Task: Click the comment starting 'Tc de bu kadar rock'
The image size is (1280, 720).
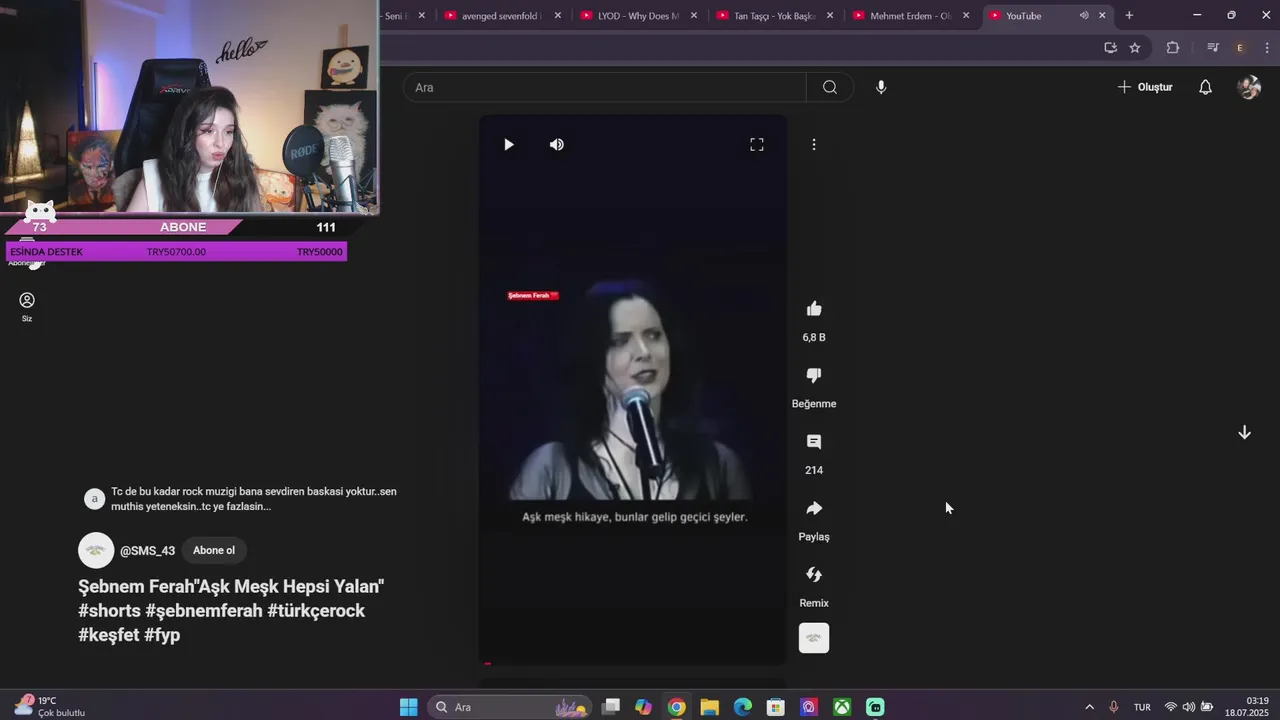Action: coord(253,499)
